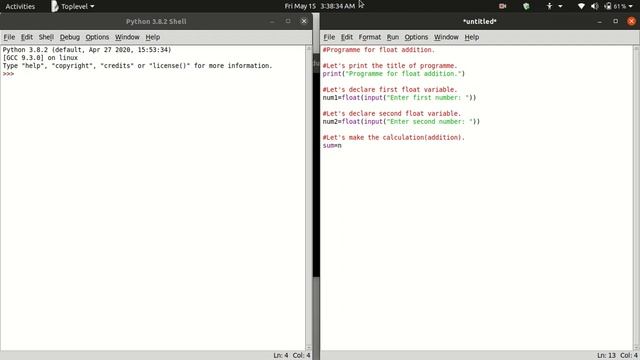
Task: Click the battery 61% indicator
Action: 616,6
